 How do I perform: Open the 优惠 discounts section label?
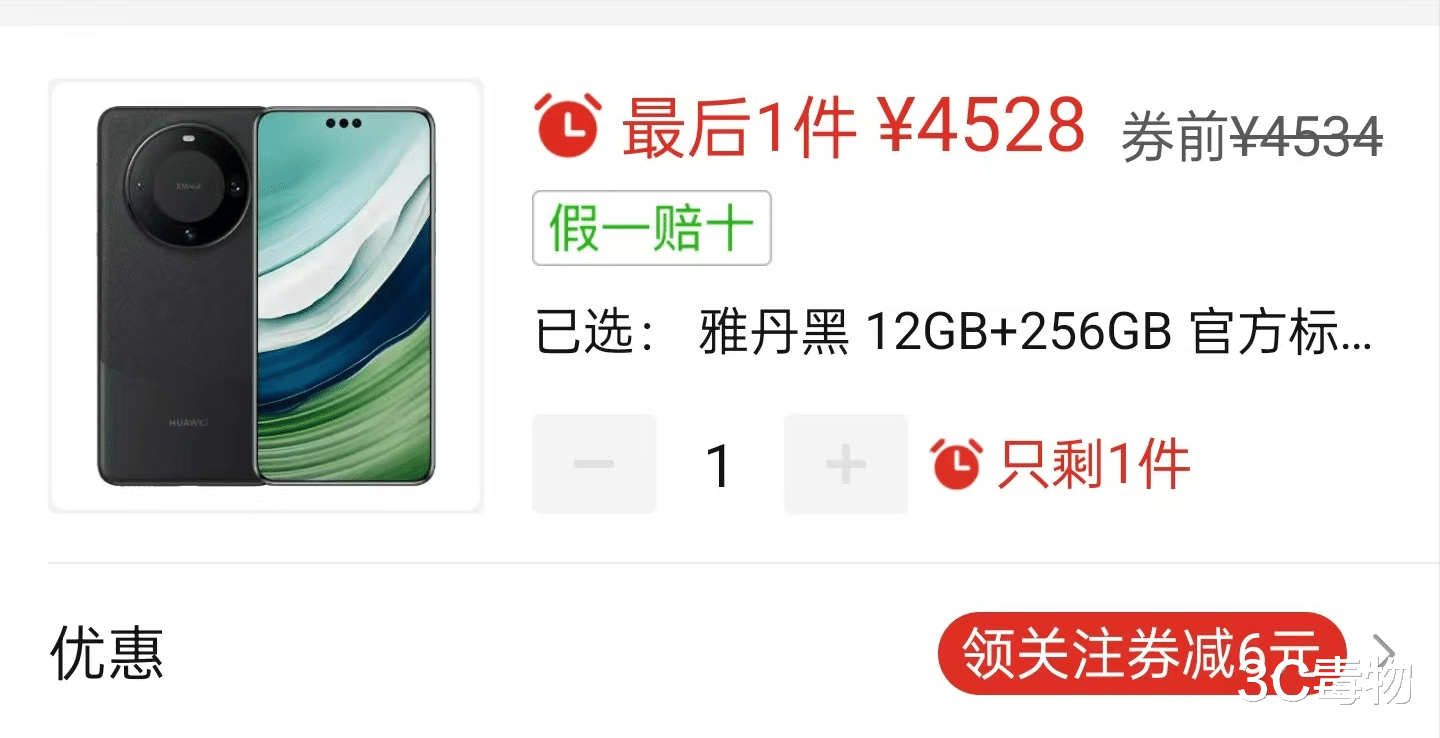pyautogui.click(x=107, y=654)
